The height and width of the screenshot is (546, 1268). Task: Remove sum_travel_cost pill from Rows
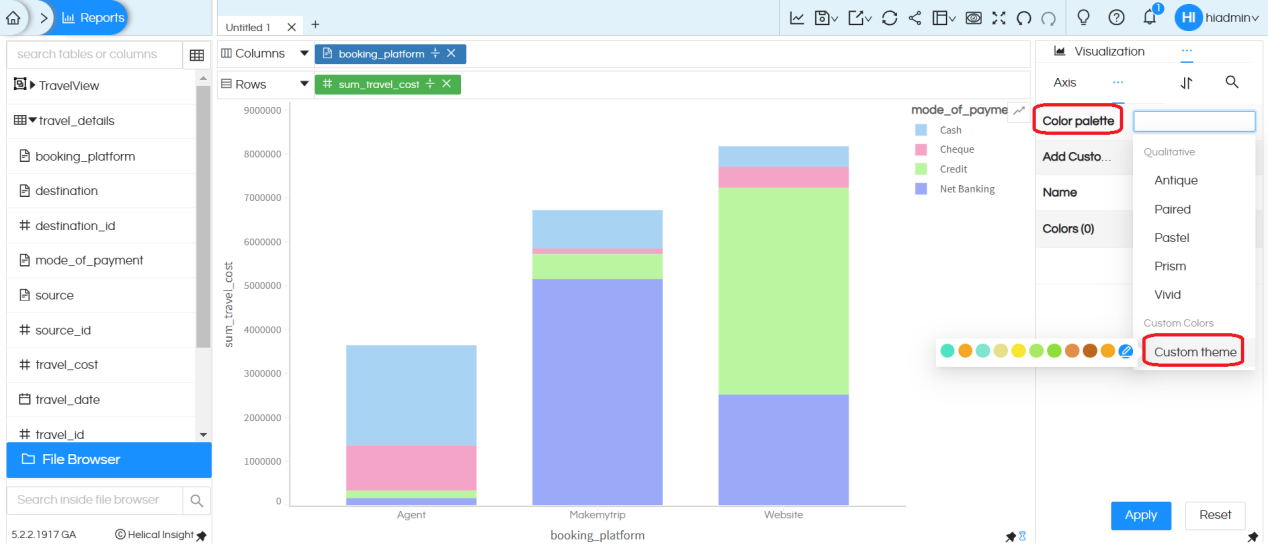click(x=446, y=84)
